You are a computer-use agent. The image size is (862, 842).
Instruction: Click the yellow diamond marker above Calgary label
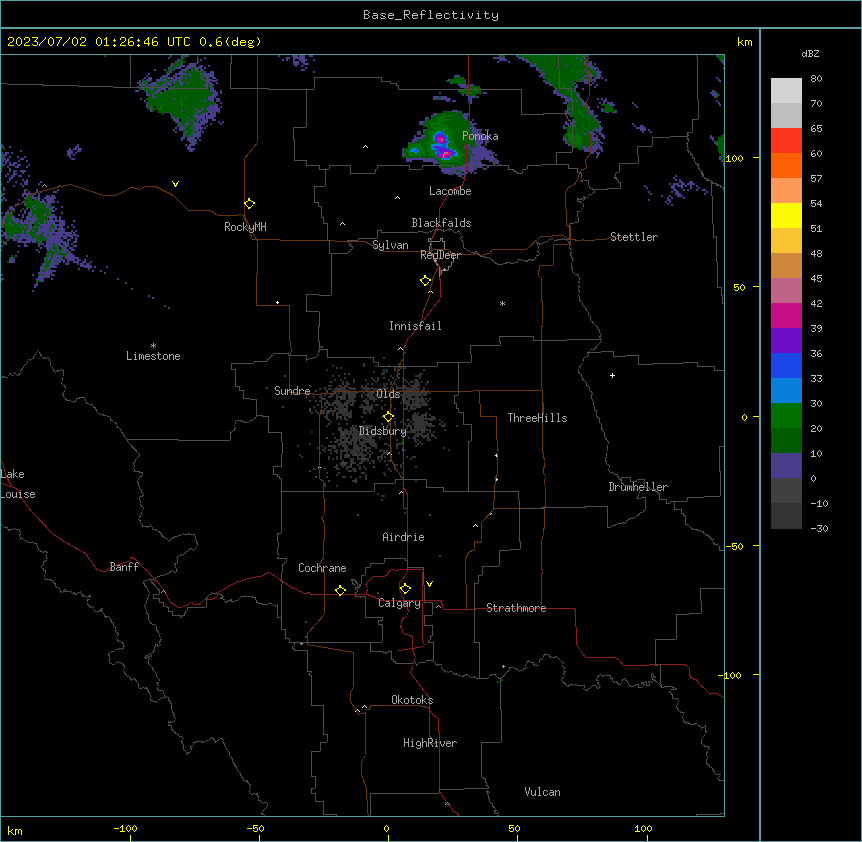pyautogui.click(x=405, y=589)
